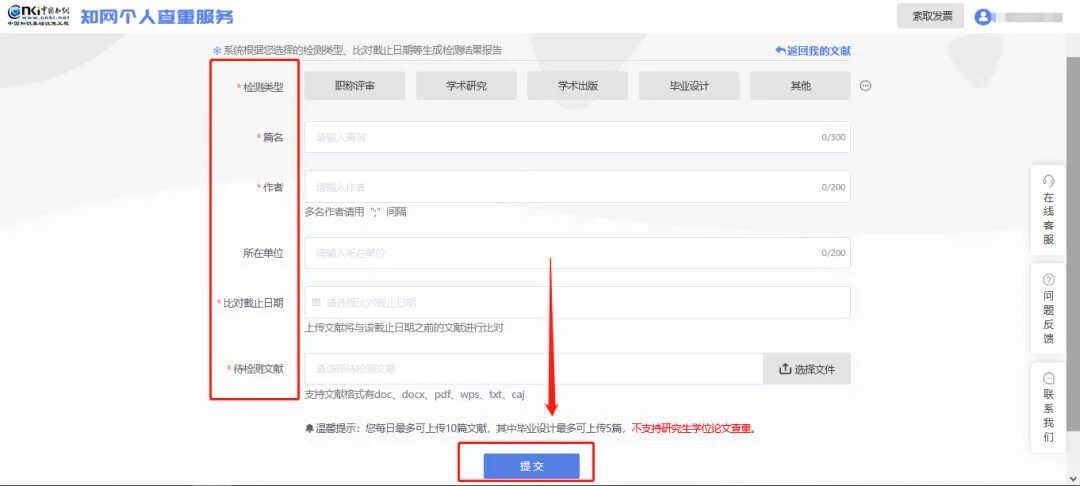Click the 待检测文献 file field
Image resolution: width=1080 pixels, height=486 pixels.
tap(534, 369)
